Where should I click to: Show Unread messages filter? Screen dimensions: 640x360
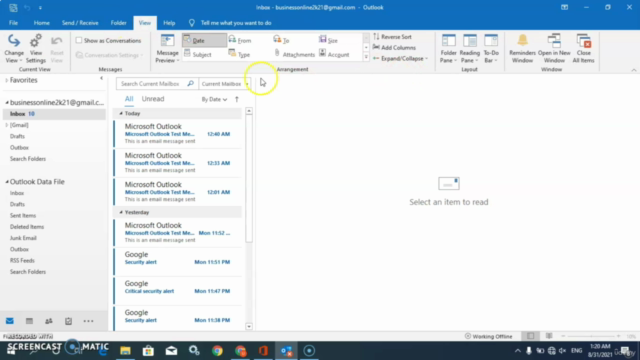pos(153,99)
